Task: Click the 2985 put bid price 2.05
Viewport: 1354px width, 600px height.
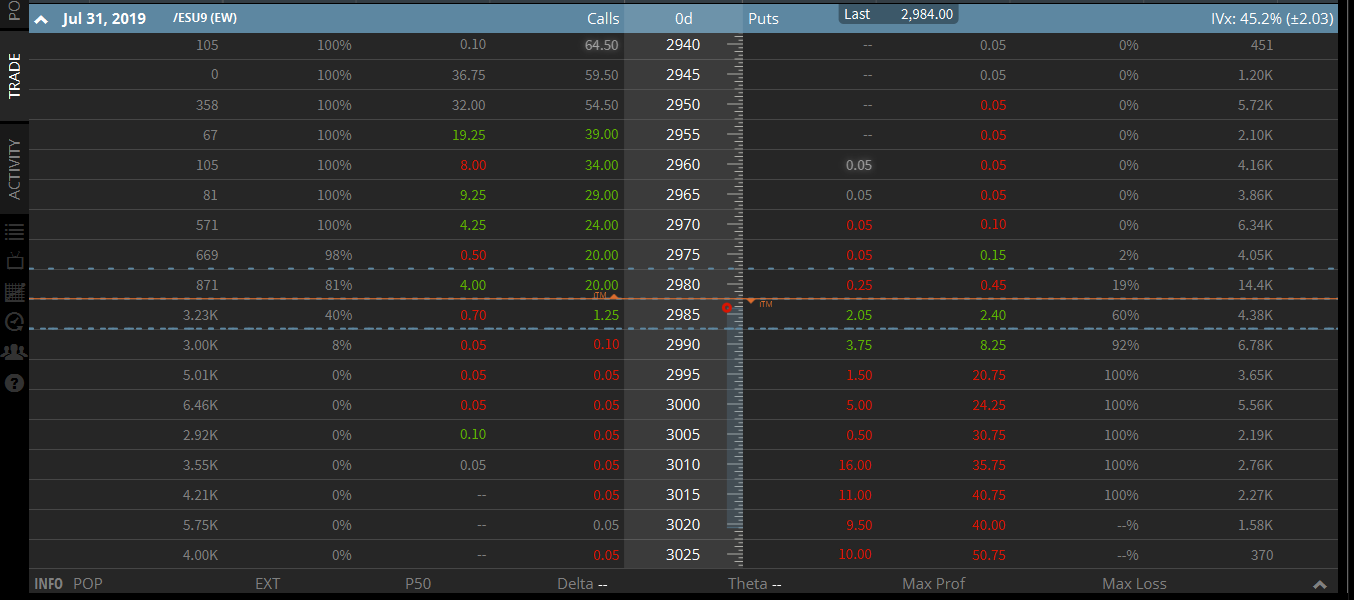Action: [x=858, y=315]
